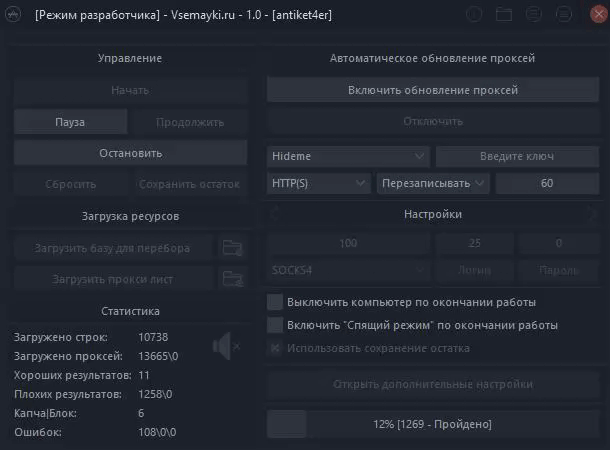Viewport: 610px width, 450px height.
Task: Click Открыть дополнительные настройки button
Action: pos(433,384)
